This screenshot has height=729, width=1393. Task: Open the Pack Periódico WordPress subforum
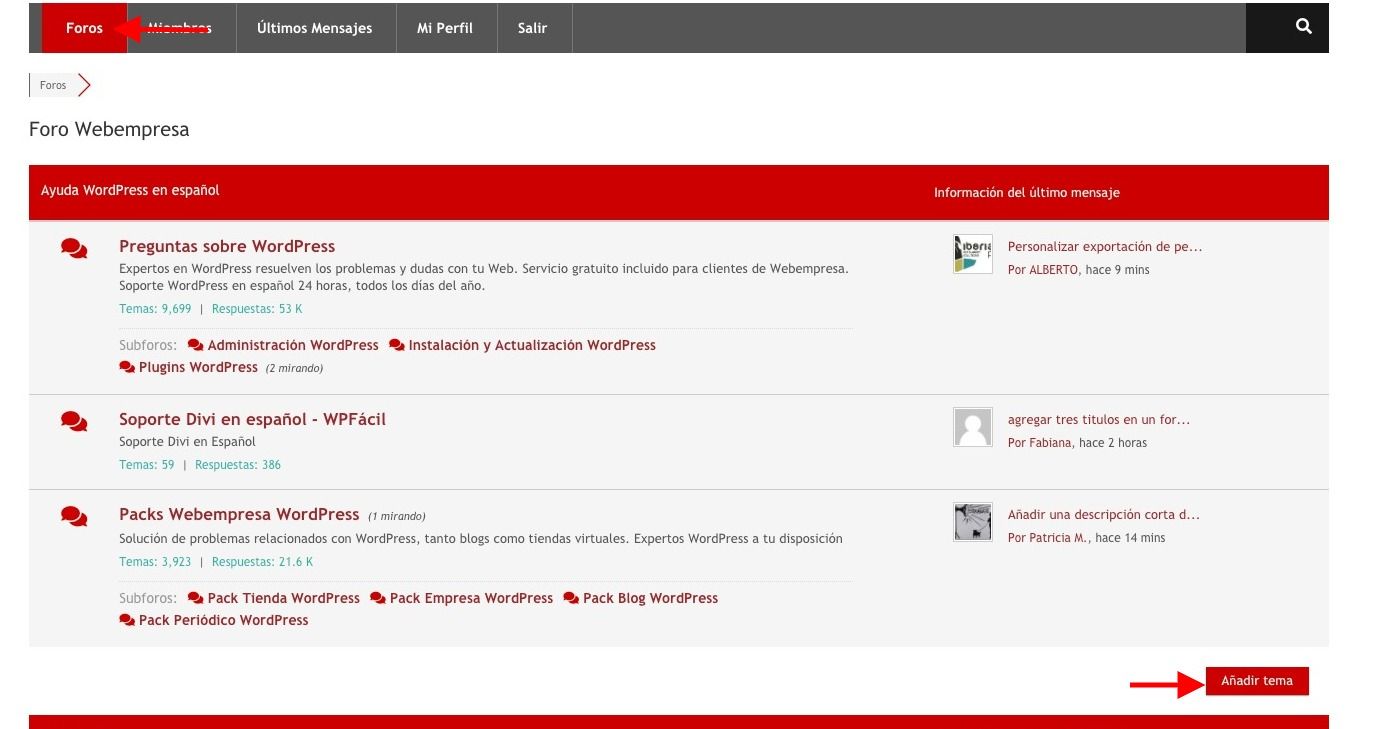point(223,620)
